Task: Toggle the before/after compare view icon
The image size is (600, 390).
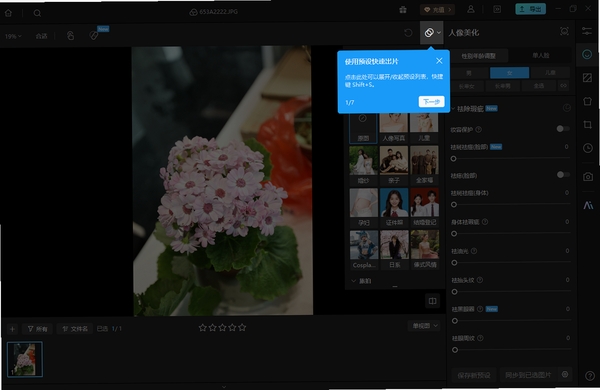Action: pos(432,301)
